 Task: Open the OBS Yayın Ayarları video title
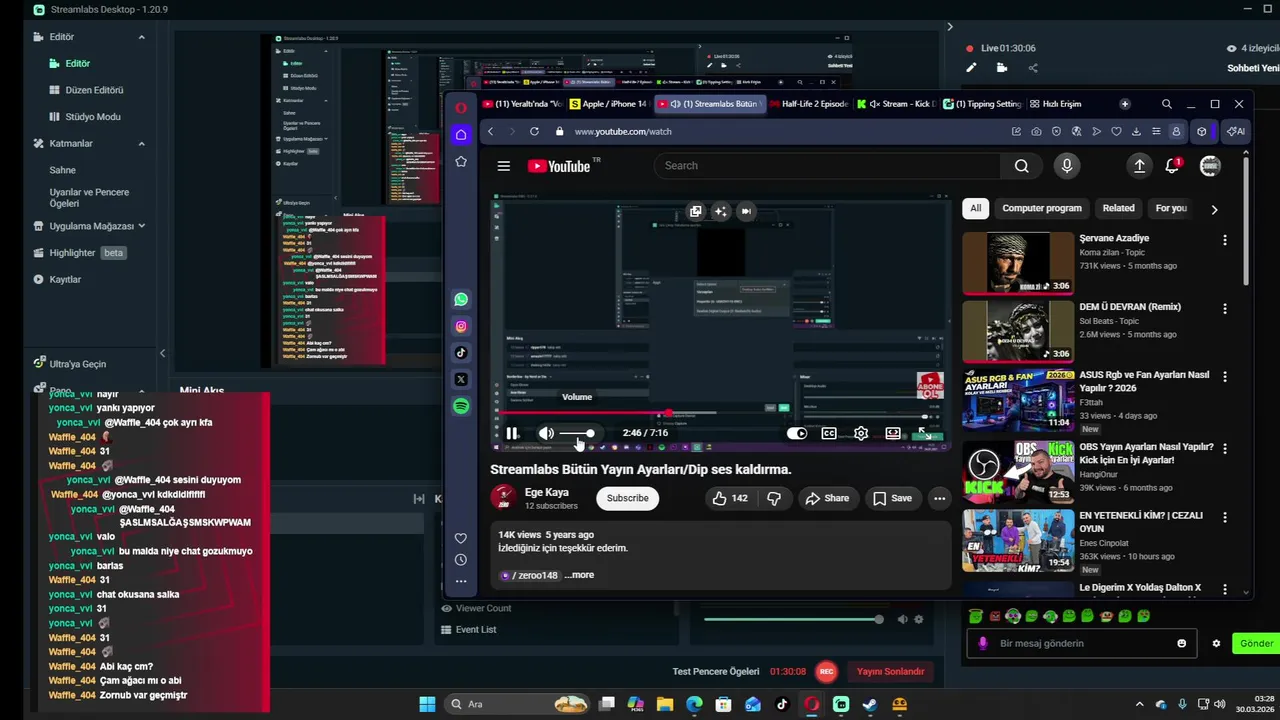tap(1146, 453)
